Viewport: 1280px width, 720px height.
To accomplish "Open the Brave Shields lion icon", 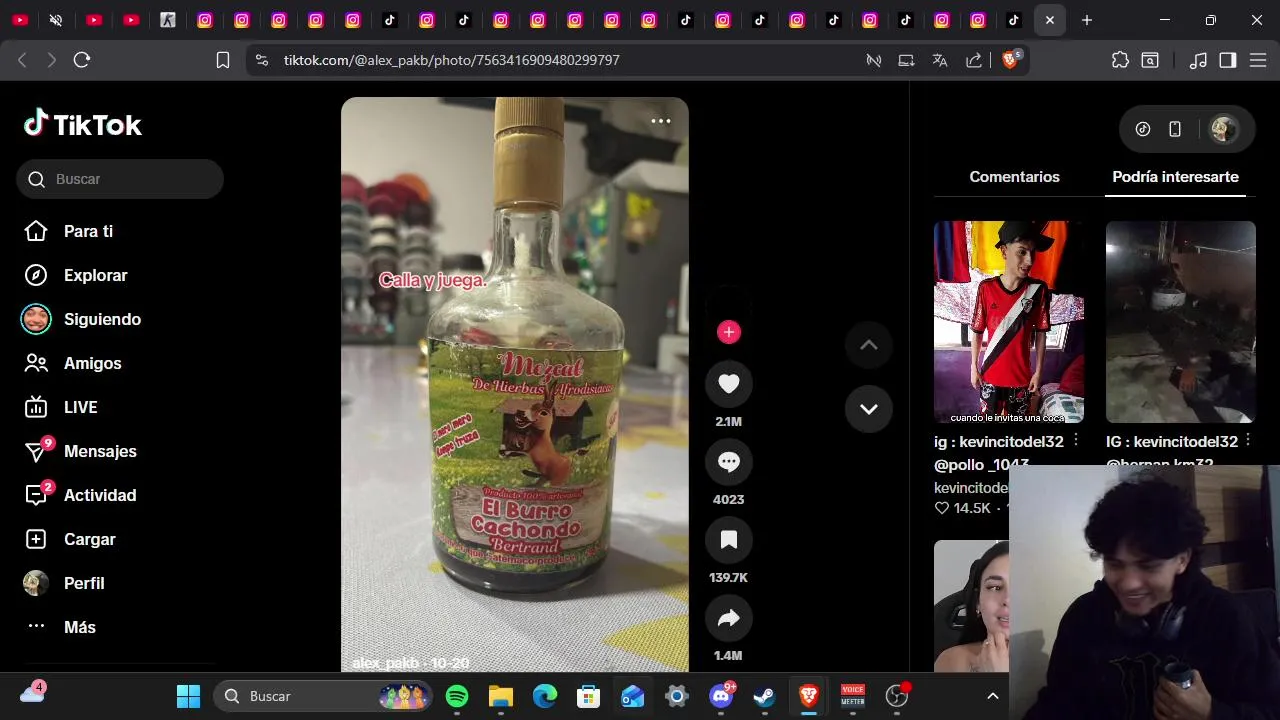I will tap(1010, 60).
